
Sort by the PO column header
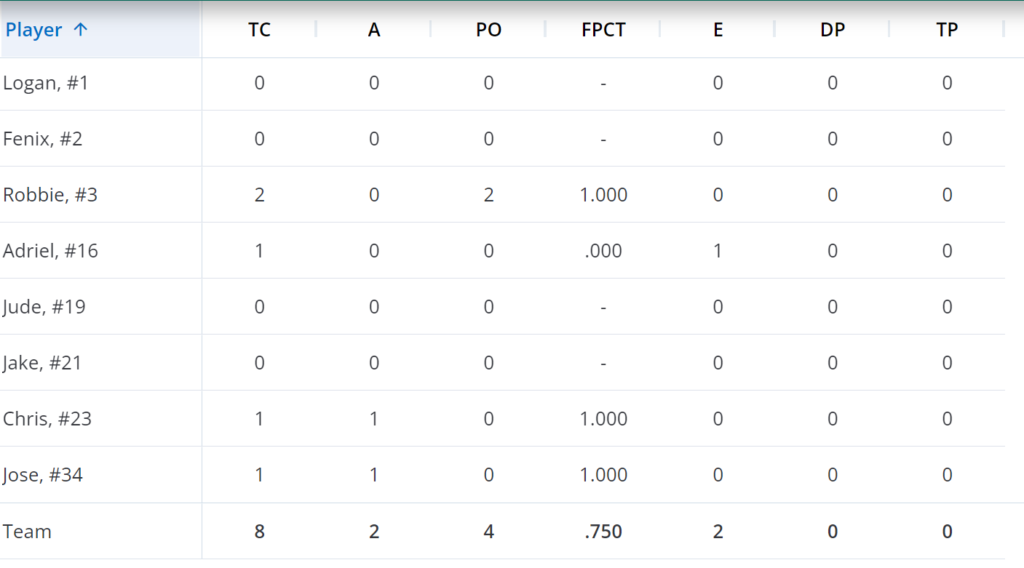(488, 30)
